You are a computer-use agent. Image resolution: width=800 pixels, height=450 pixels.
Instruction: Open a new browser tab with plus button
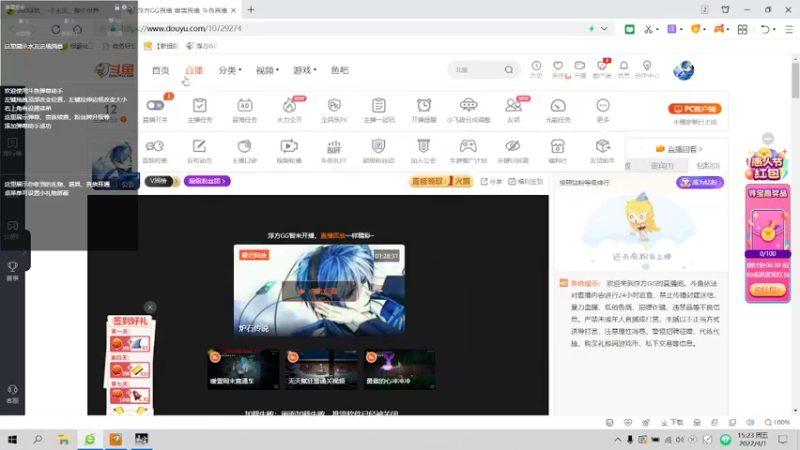(251, 10)
